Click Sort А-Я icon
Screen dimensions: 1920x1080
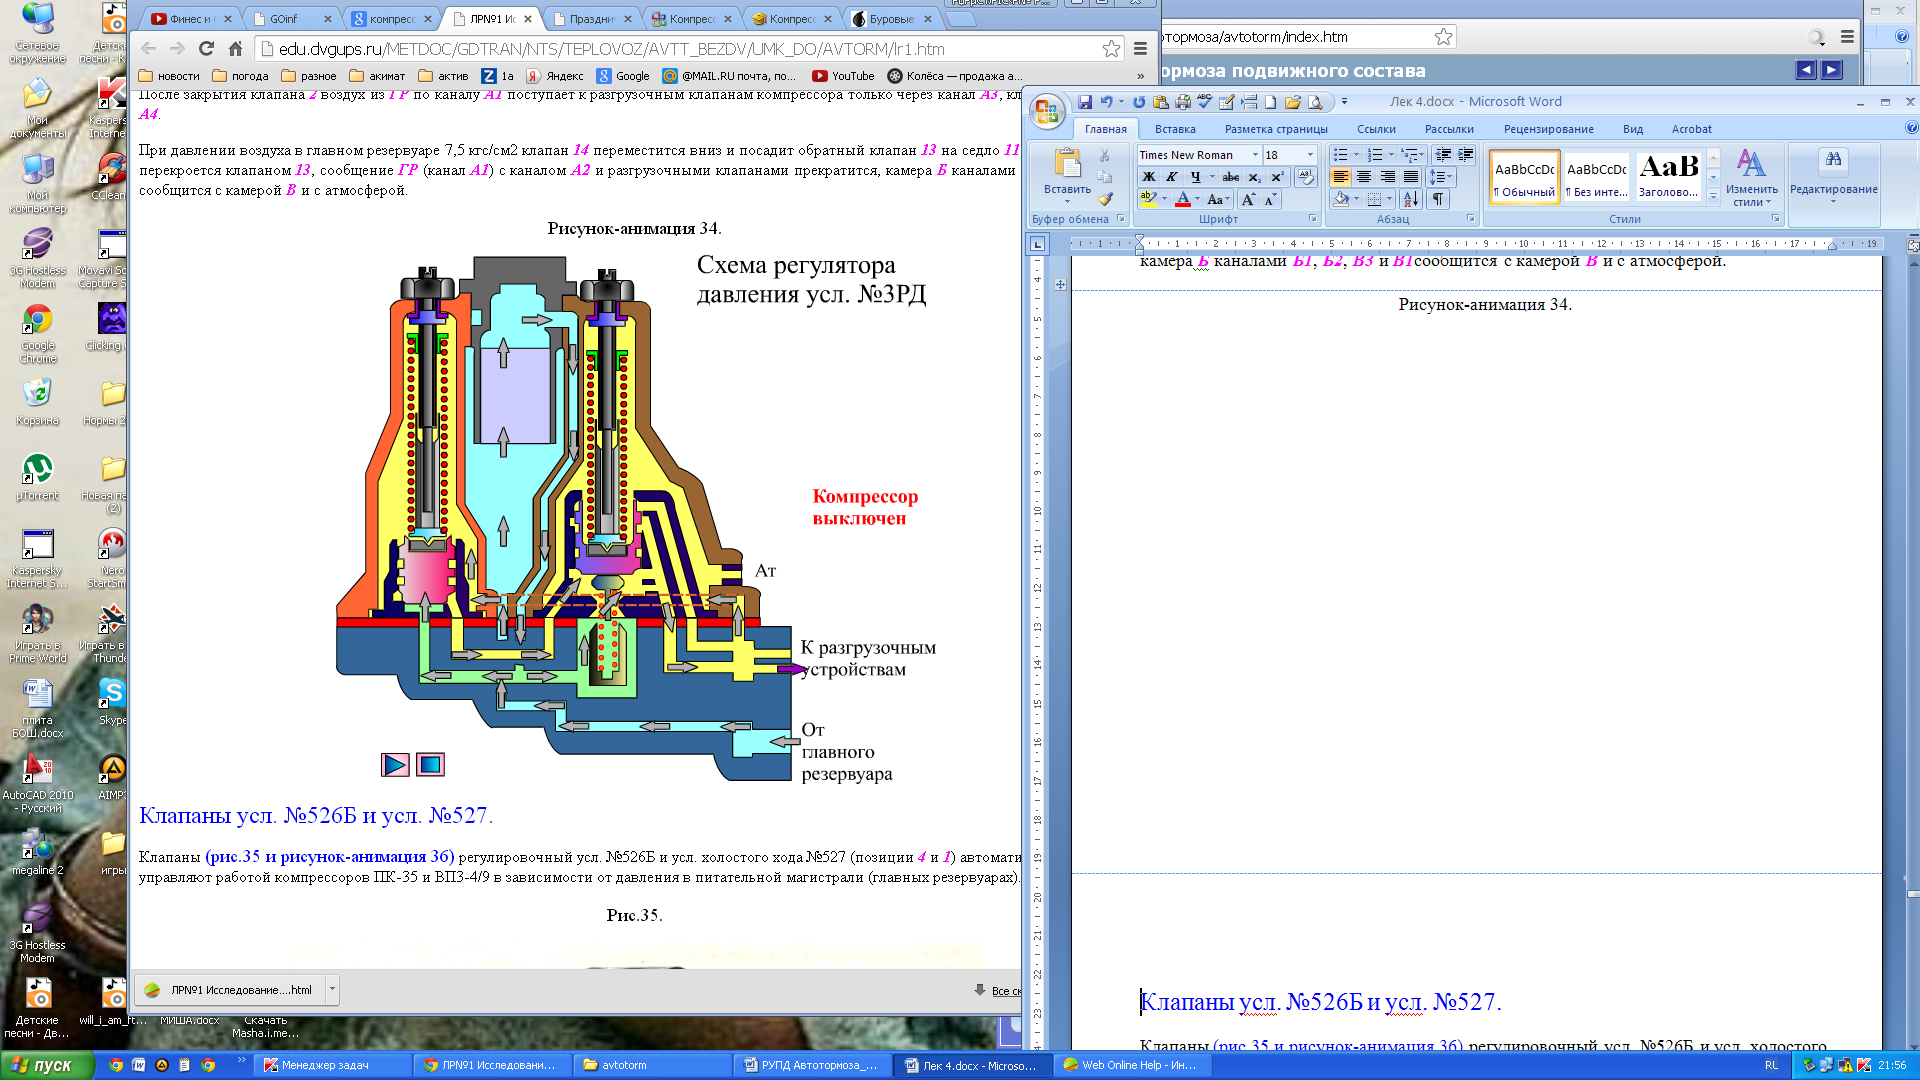tap(1410, 199)
